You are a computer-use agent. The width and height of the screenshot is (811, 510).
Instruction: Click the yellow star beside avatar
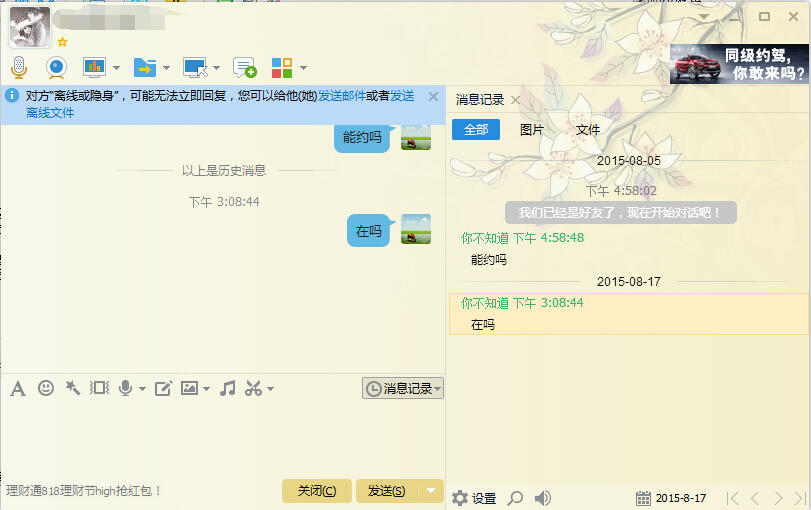click(x=63, y=42)
